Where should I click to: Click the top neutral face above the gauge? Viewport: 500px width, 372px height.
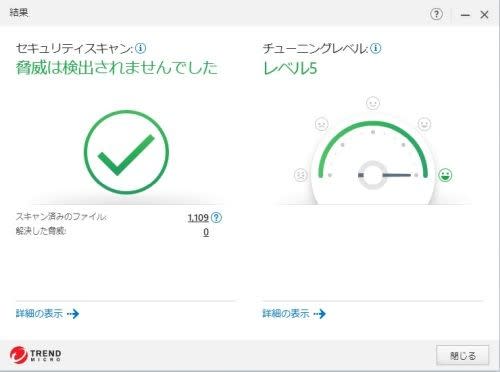[x=373, y=103]
